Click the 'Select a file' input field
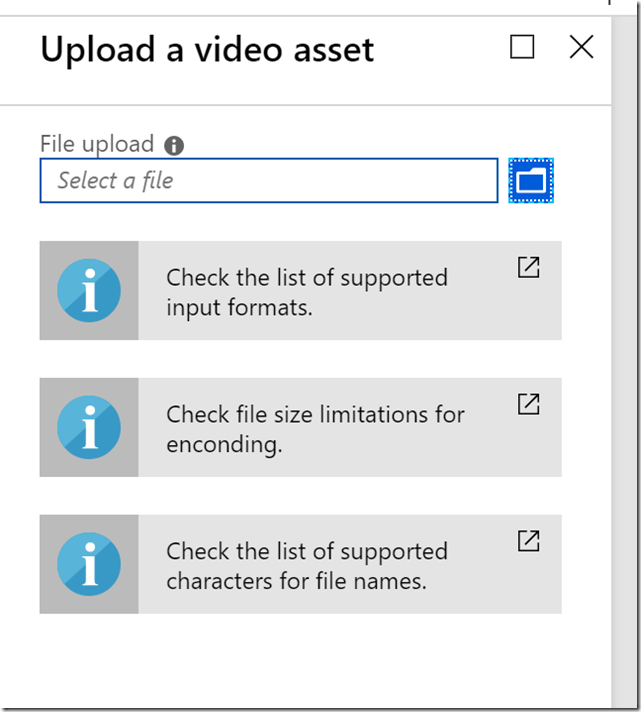The width and height of the screenshot is (641, 712). point(268,181)
